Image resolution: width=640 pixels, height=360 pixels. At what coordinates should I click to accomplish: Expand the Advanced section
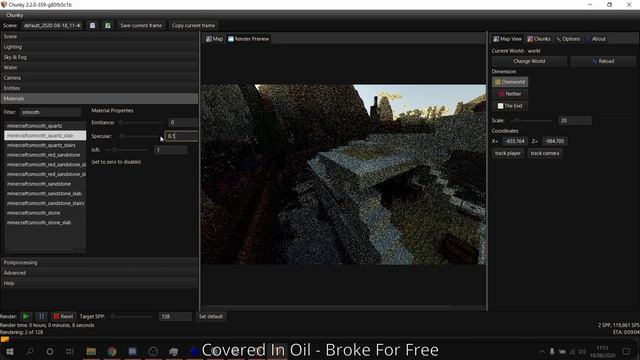tap(99, 273)
